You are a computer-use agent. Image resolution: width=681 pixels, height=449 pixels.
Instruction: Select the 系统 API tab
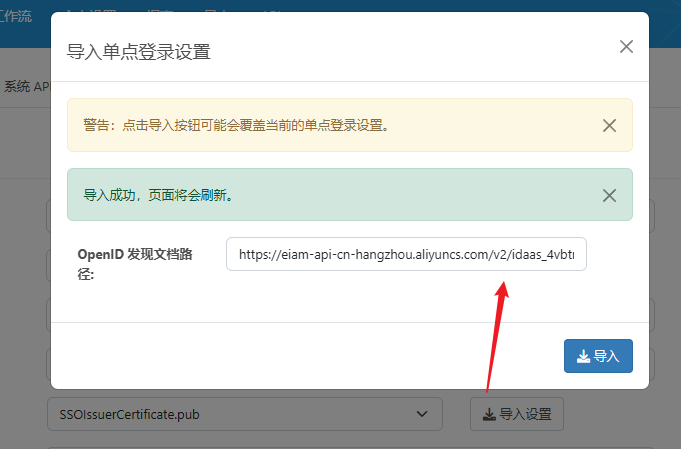[25, 87]
